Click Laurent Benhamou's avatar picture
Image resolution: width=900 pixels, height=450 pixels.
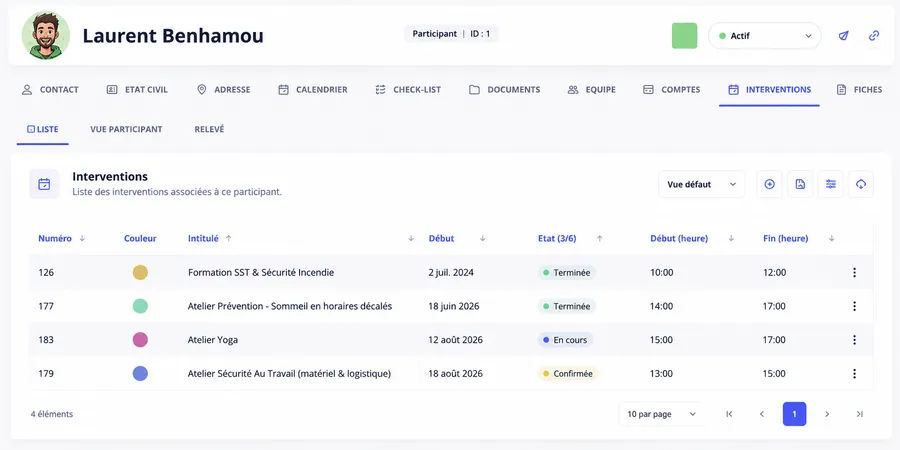coord(46,36)
